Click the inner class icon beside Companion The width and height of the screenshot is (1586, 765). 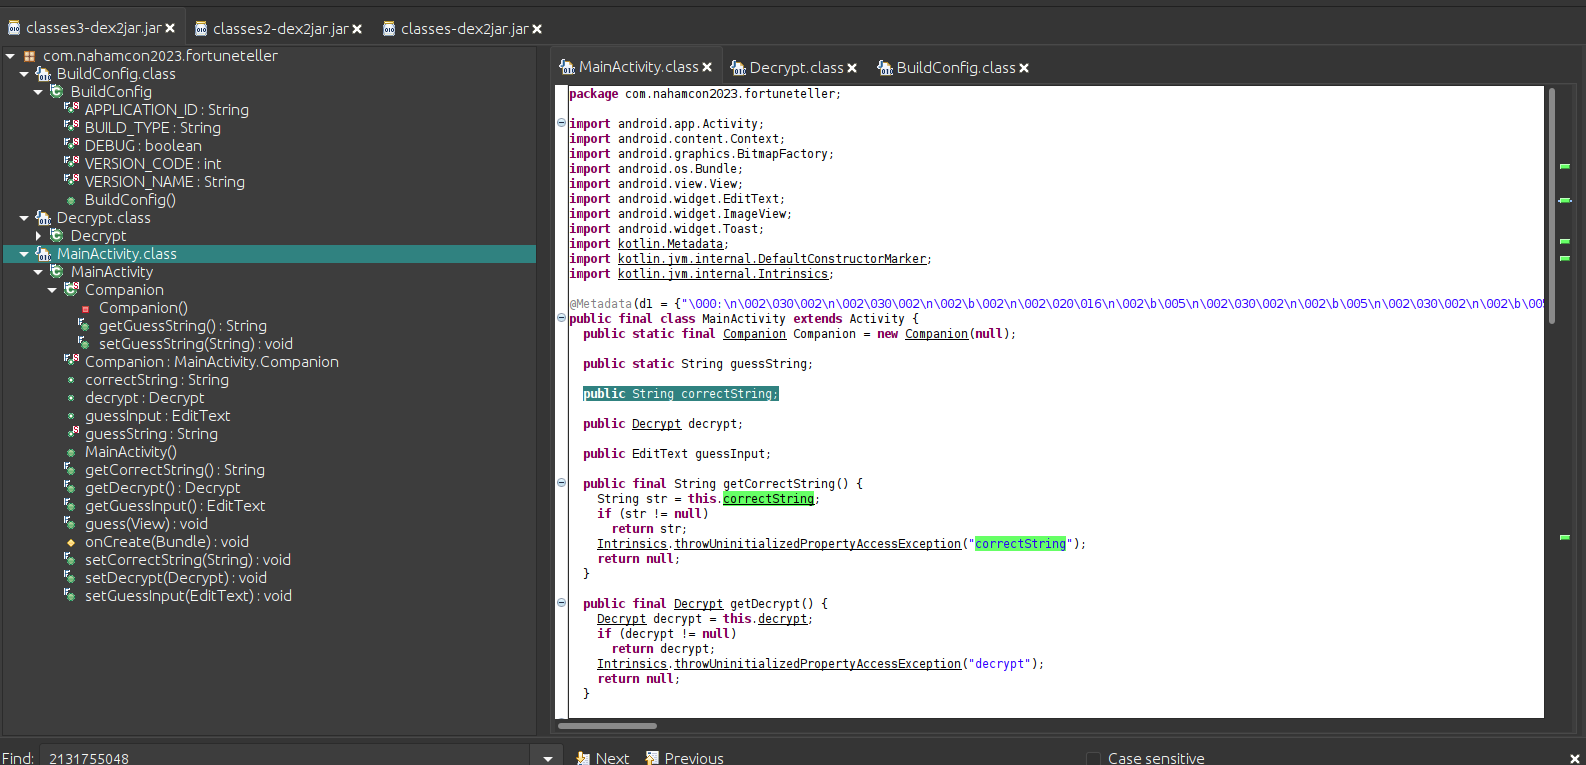[x=71, y=290]
